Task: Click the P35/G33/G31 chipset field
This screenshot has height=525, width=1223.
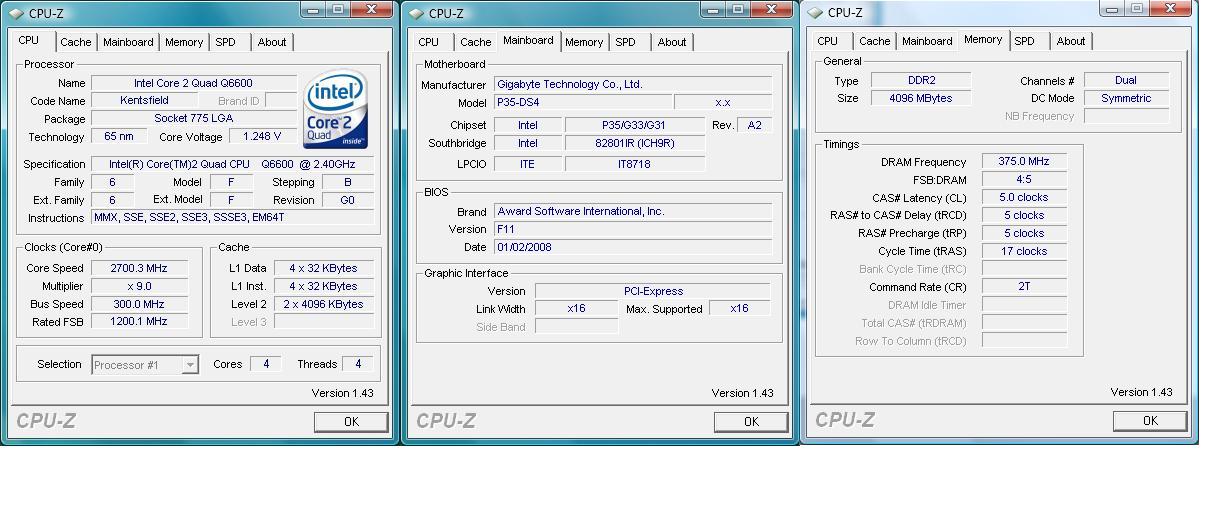Action: 634,126
